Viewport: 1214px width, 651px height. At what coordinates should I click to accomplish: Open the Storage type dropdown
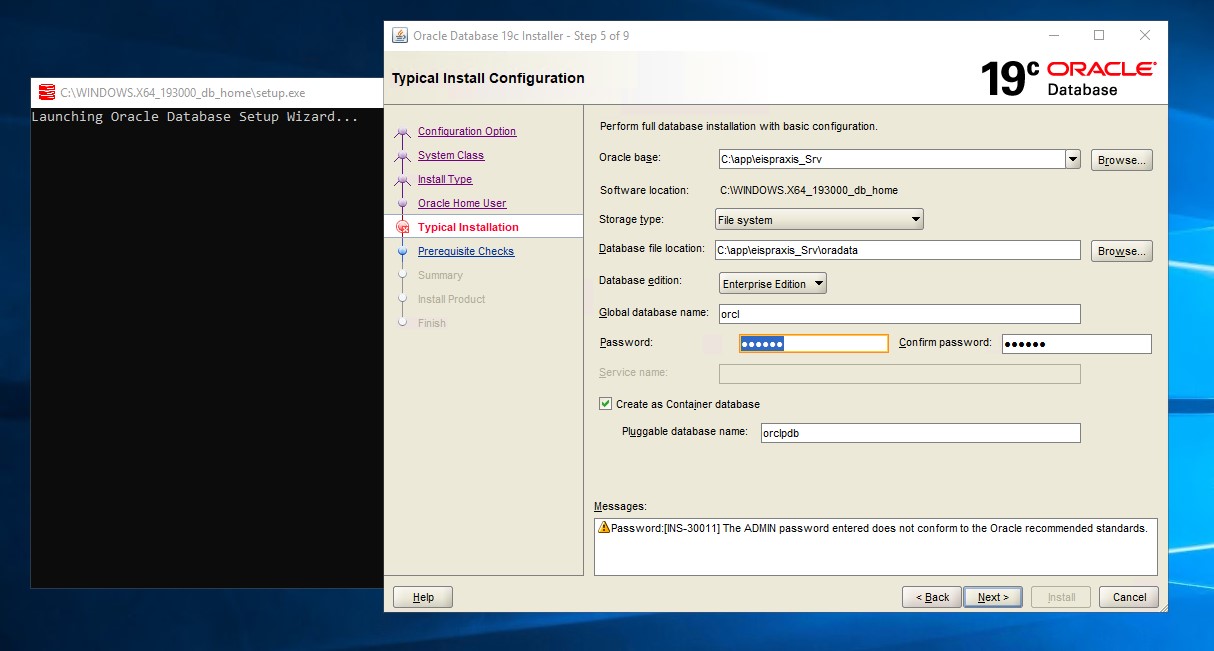(819, 220)
